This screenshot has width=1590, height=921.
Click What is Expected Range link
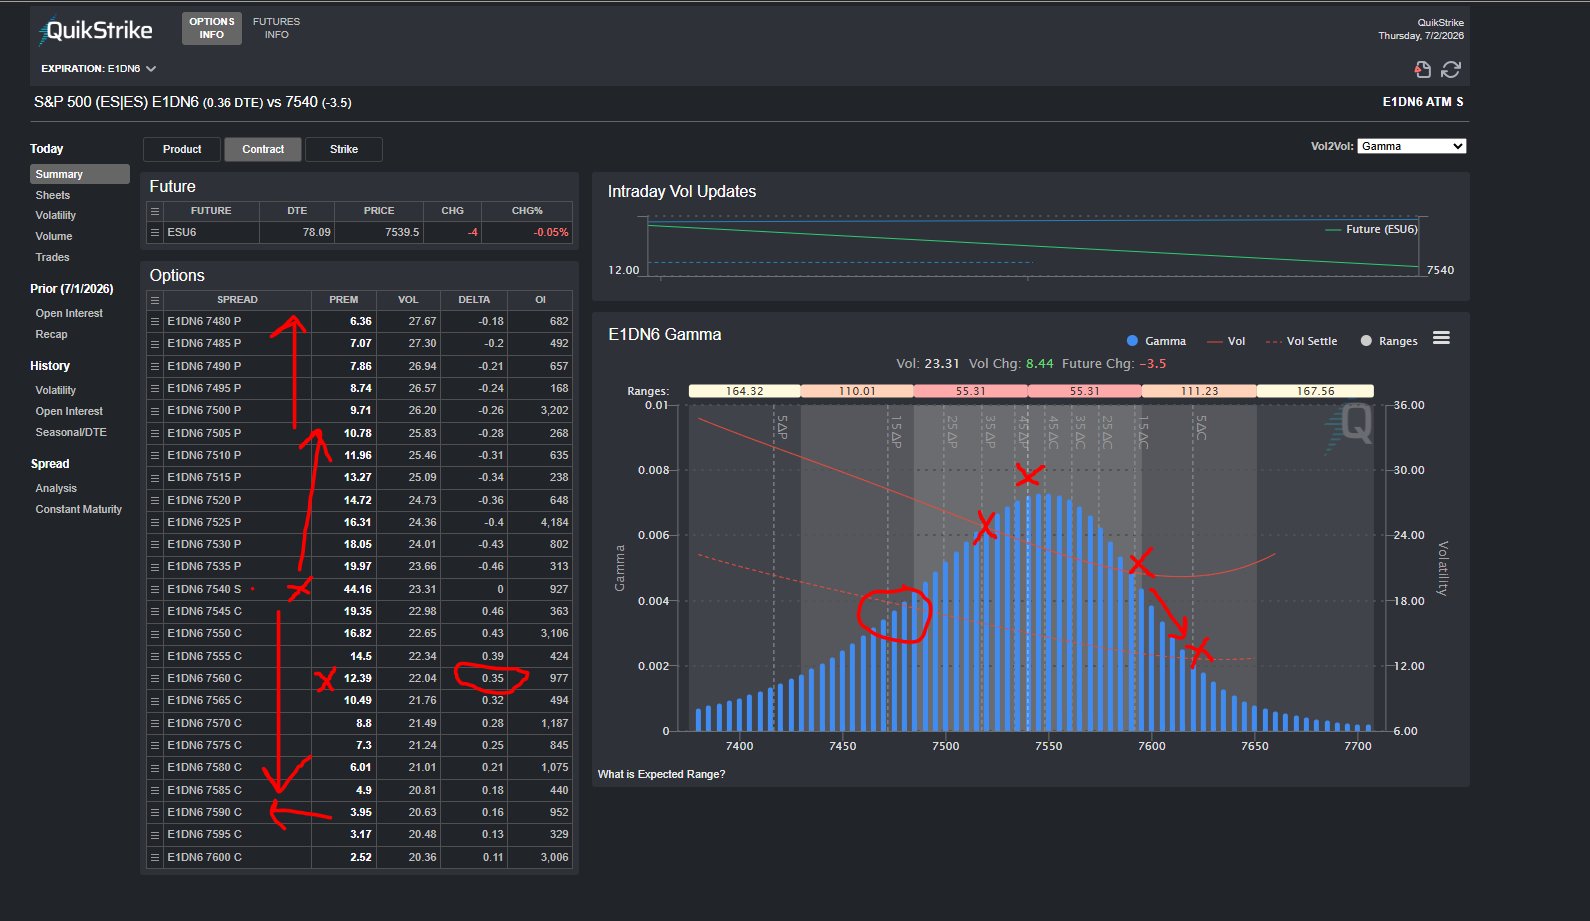[x=661, y=774]
